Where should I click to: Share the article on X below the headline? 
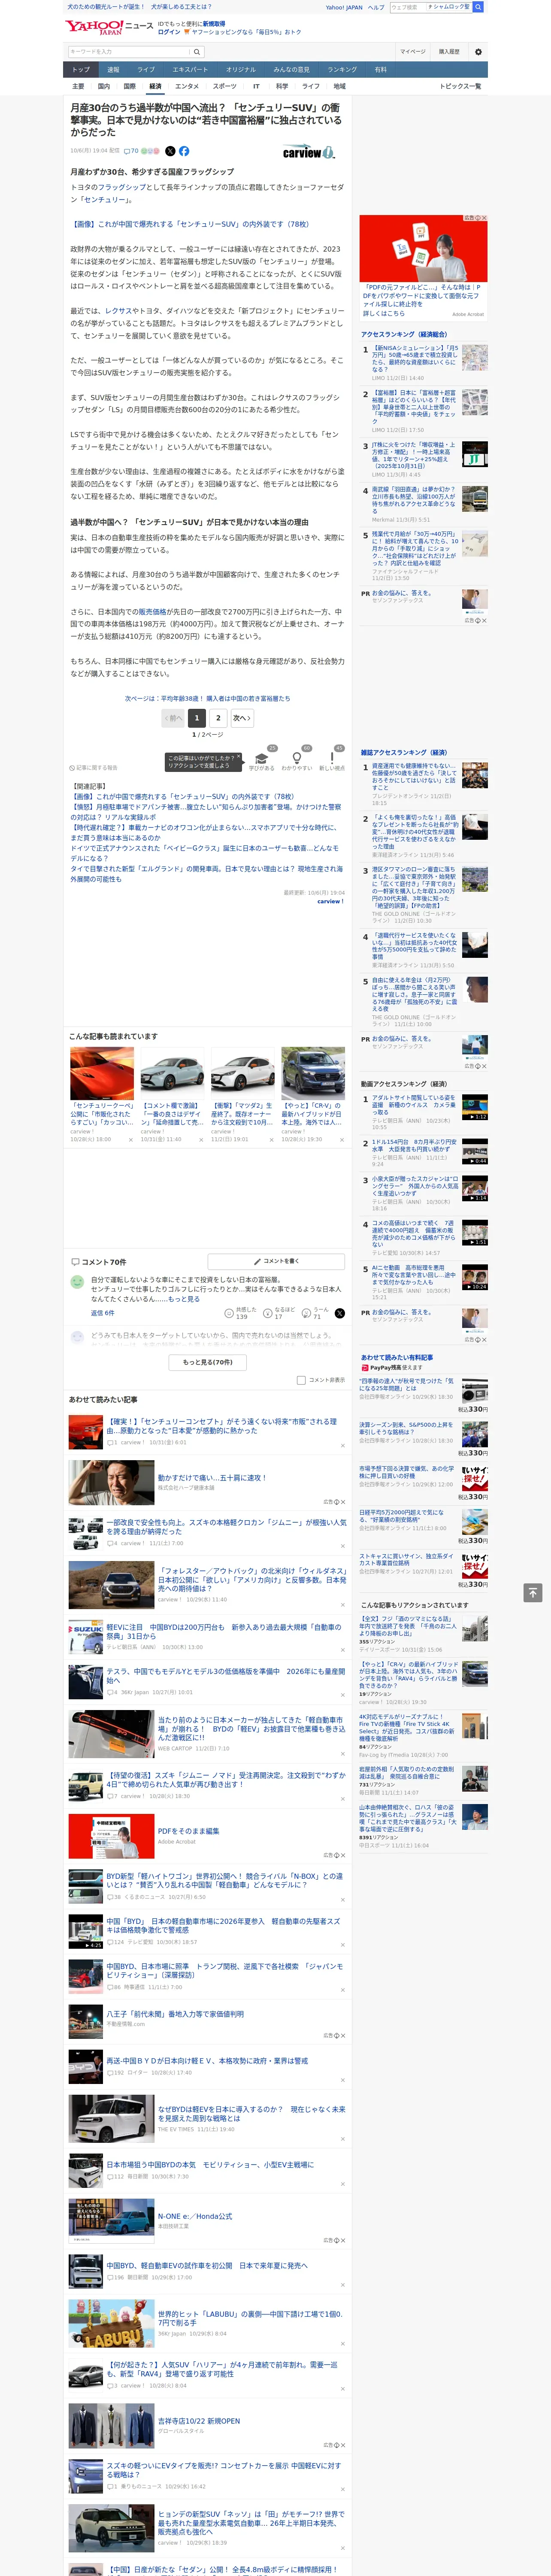point(170,151)
